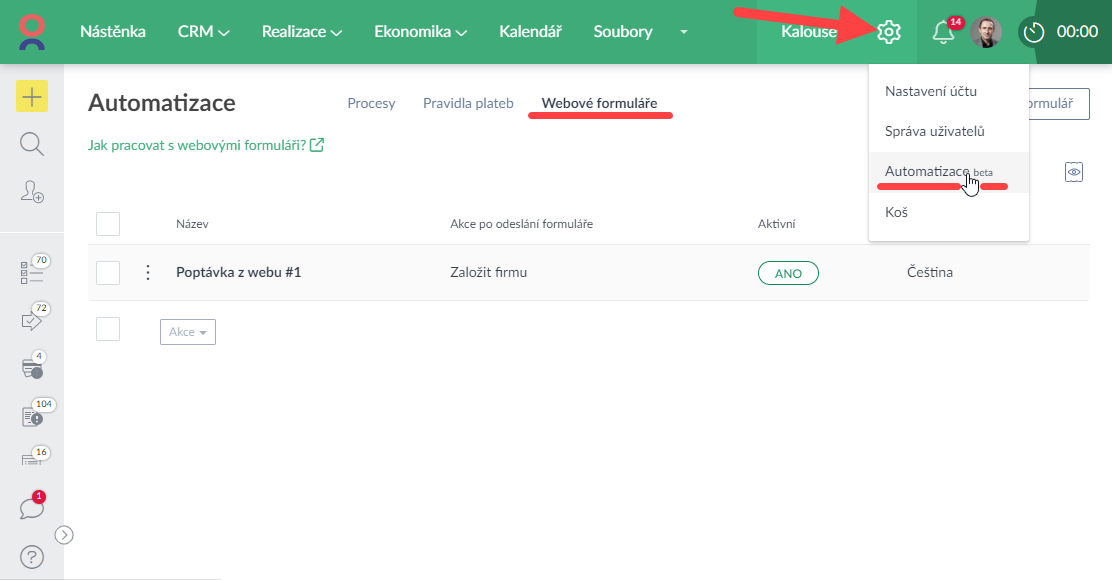
Task: Toggle the active ANO status badge
Action: [788, 273]
